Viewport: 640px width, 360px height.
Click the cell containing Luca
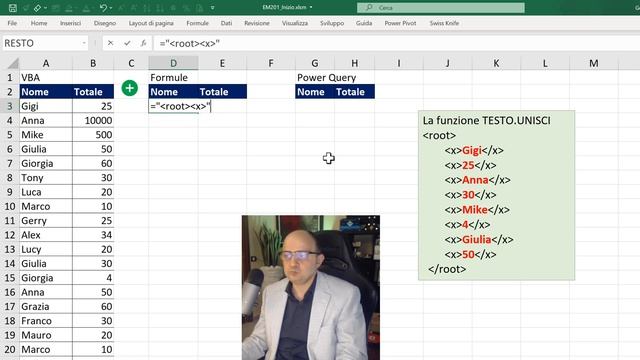46,192
